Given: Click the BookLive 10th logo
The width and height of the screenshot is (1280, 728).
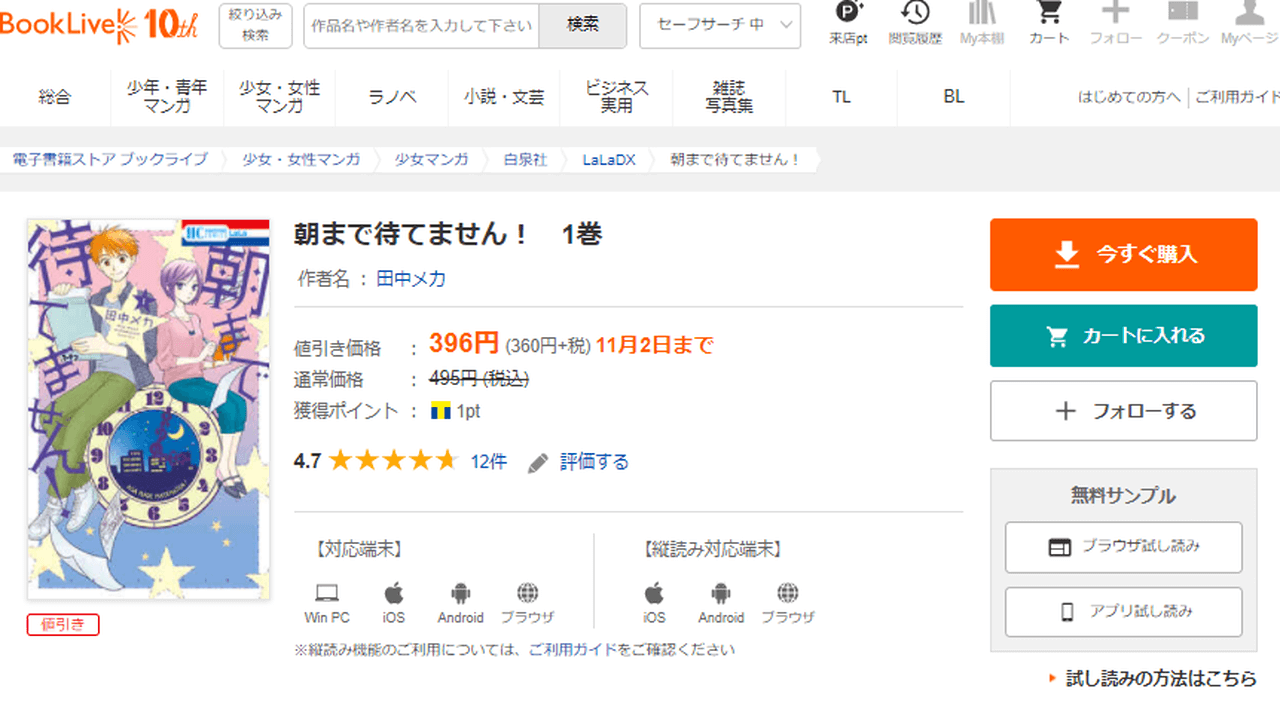Looking at the screenshot, I should [100, 25].
